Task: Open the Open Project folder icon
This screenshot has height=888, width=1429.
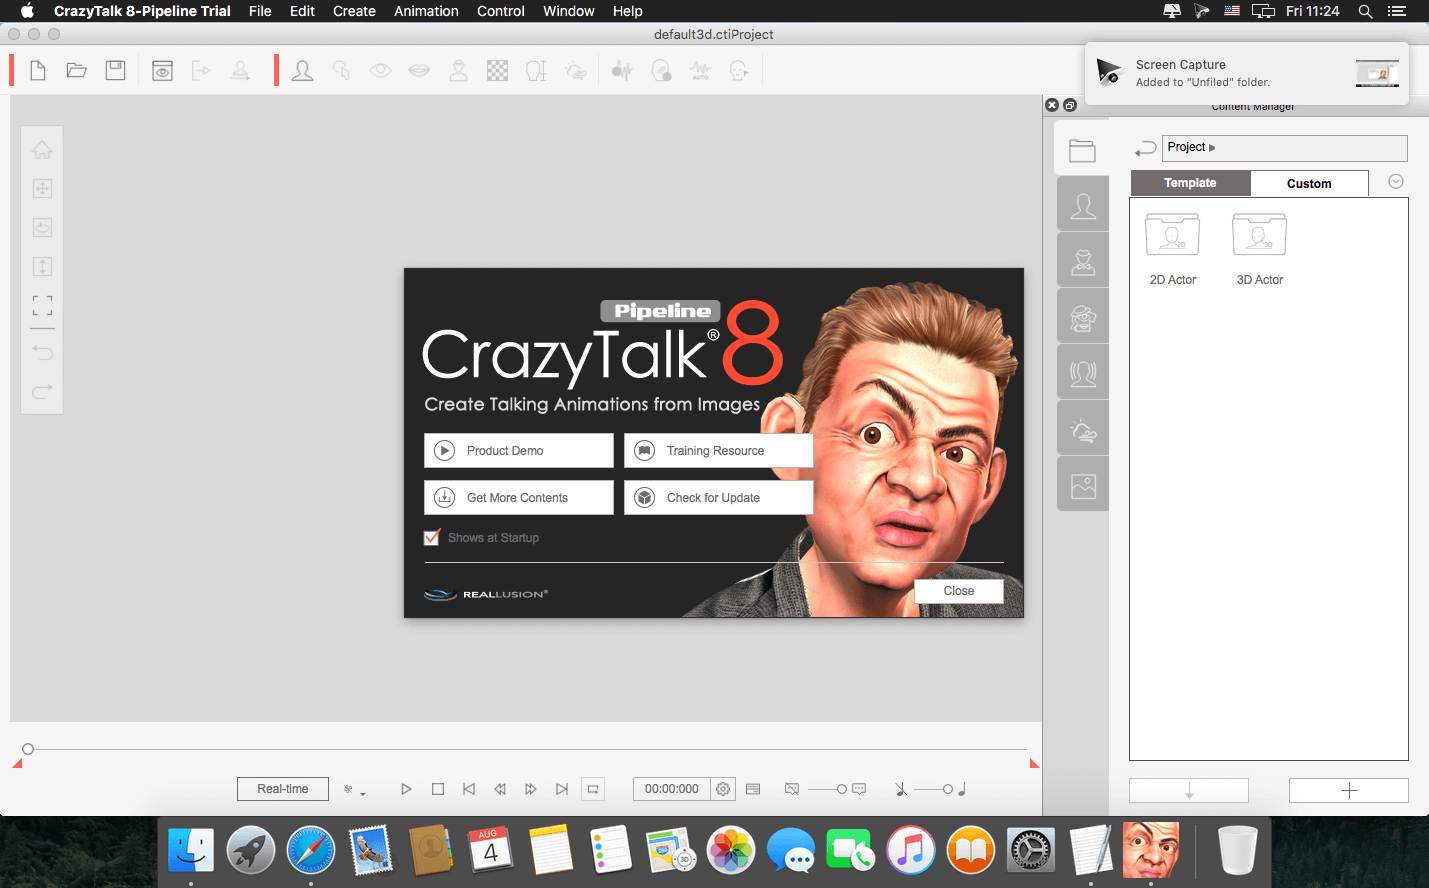Action: pyautogui.click(x=77, y=71)
